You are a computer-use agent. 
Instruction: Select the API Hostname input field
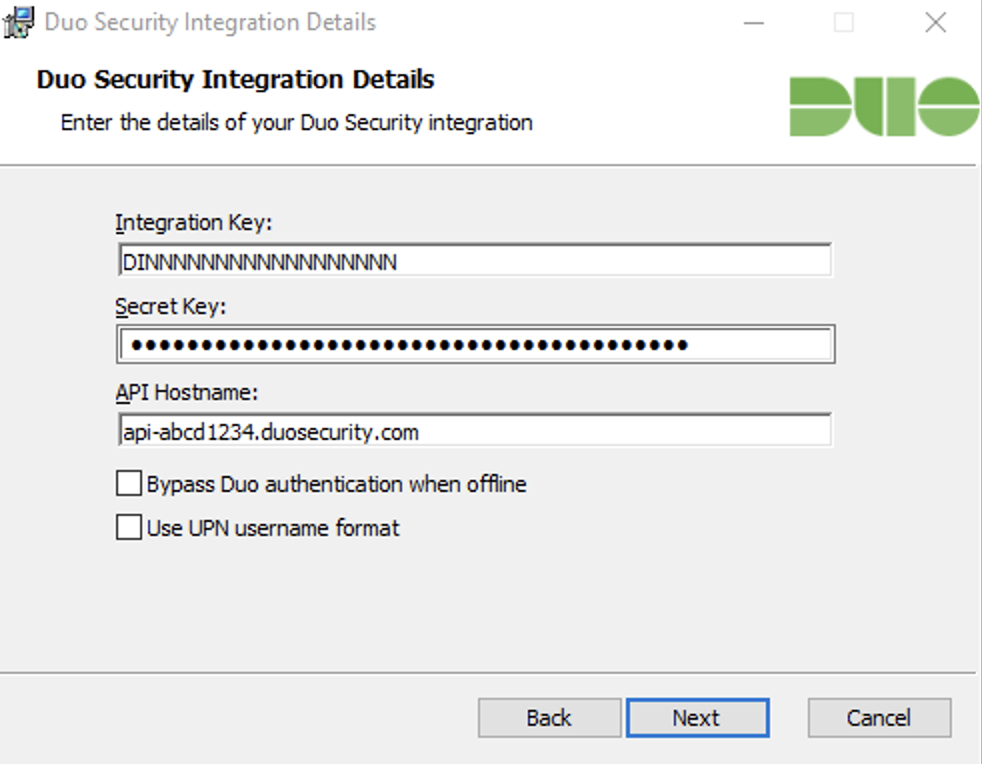pyautogui.click(x=475, y=430)
